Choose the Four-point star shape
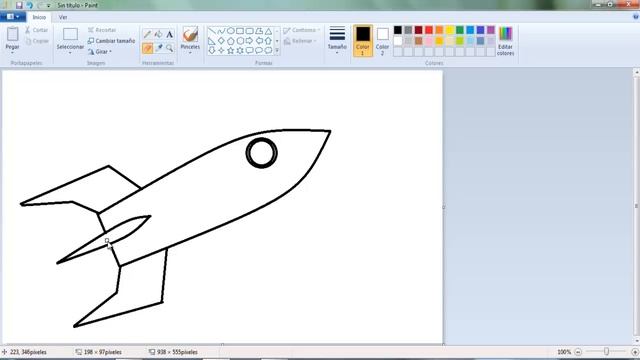The image size is (640, 360). [221, 50]
